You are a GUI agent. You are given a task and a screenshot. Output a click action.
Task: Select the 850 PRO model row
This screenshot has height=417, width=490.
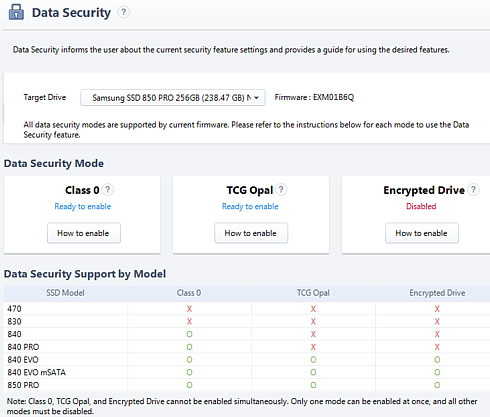click(x=247, y=385)
